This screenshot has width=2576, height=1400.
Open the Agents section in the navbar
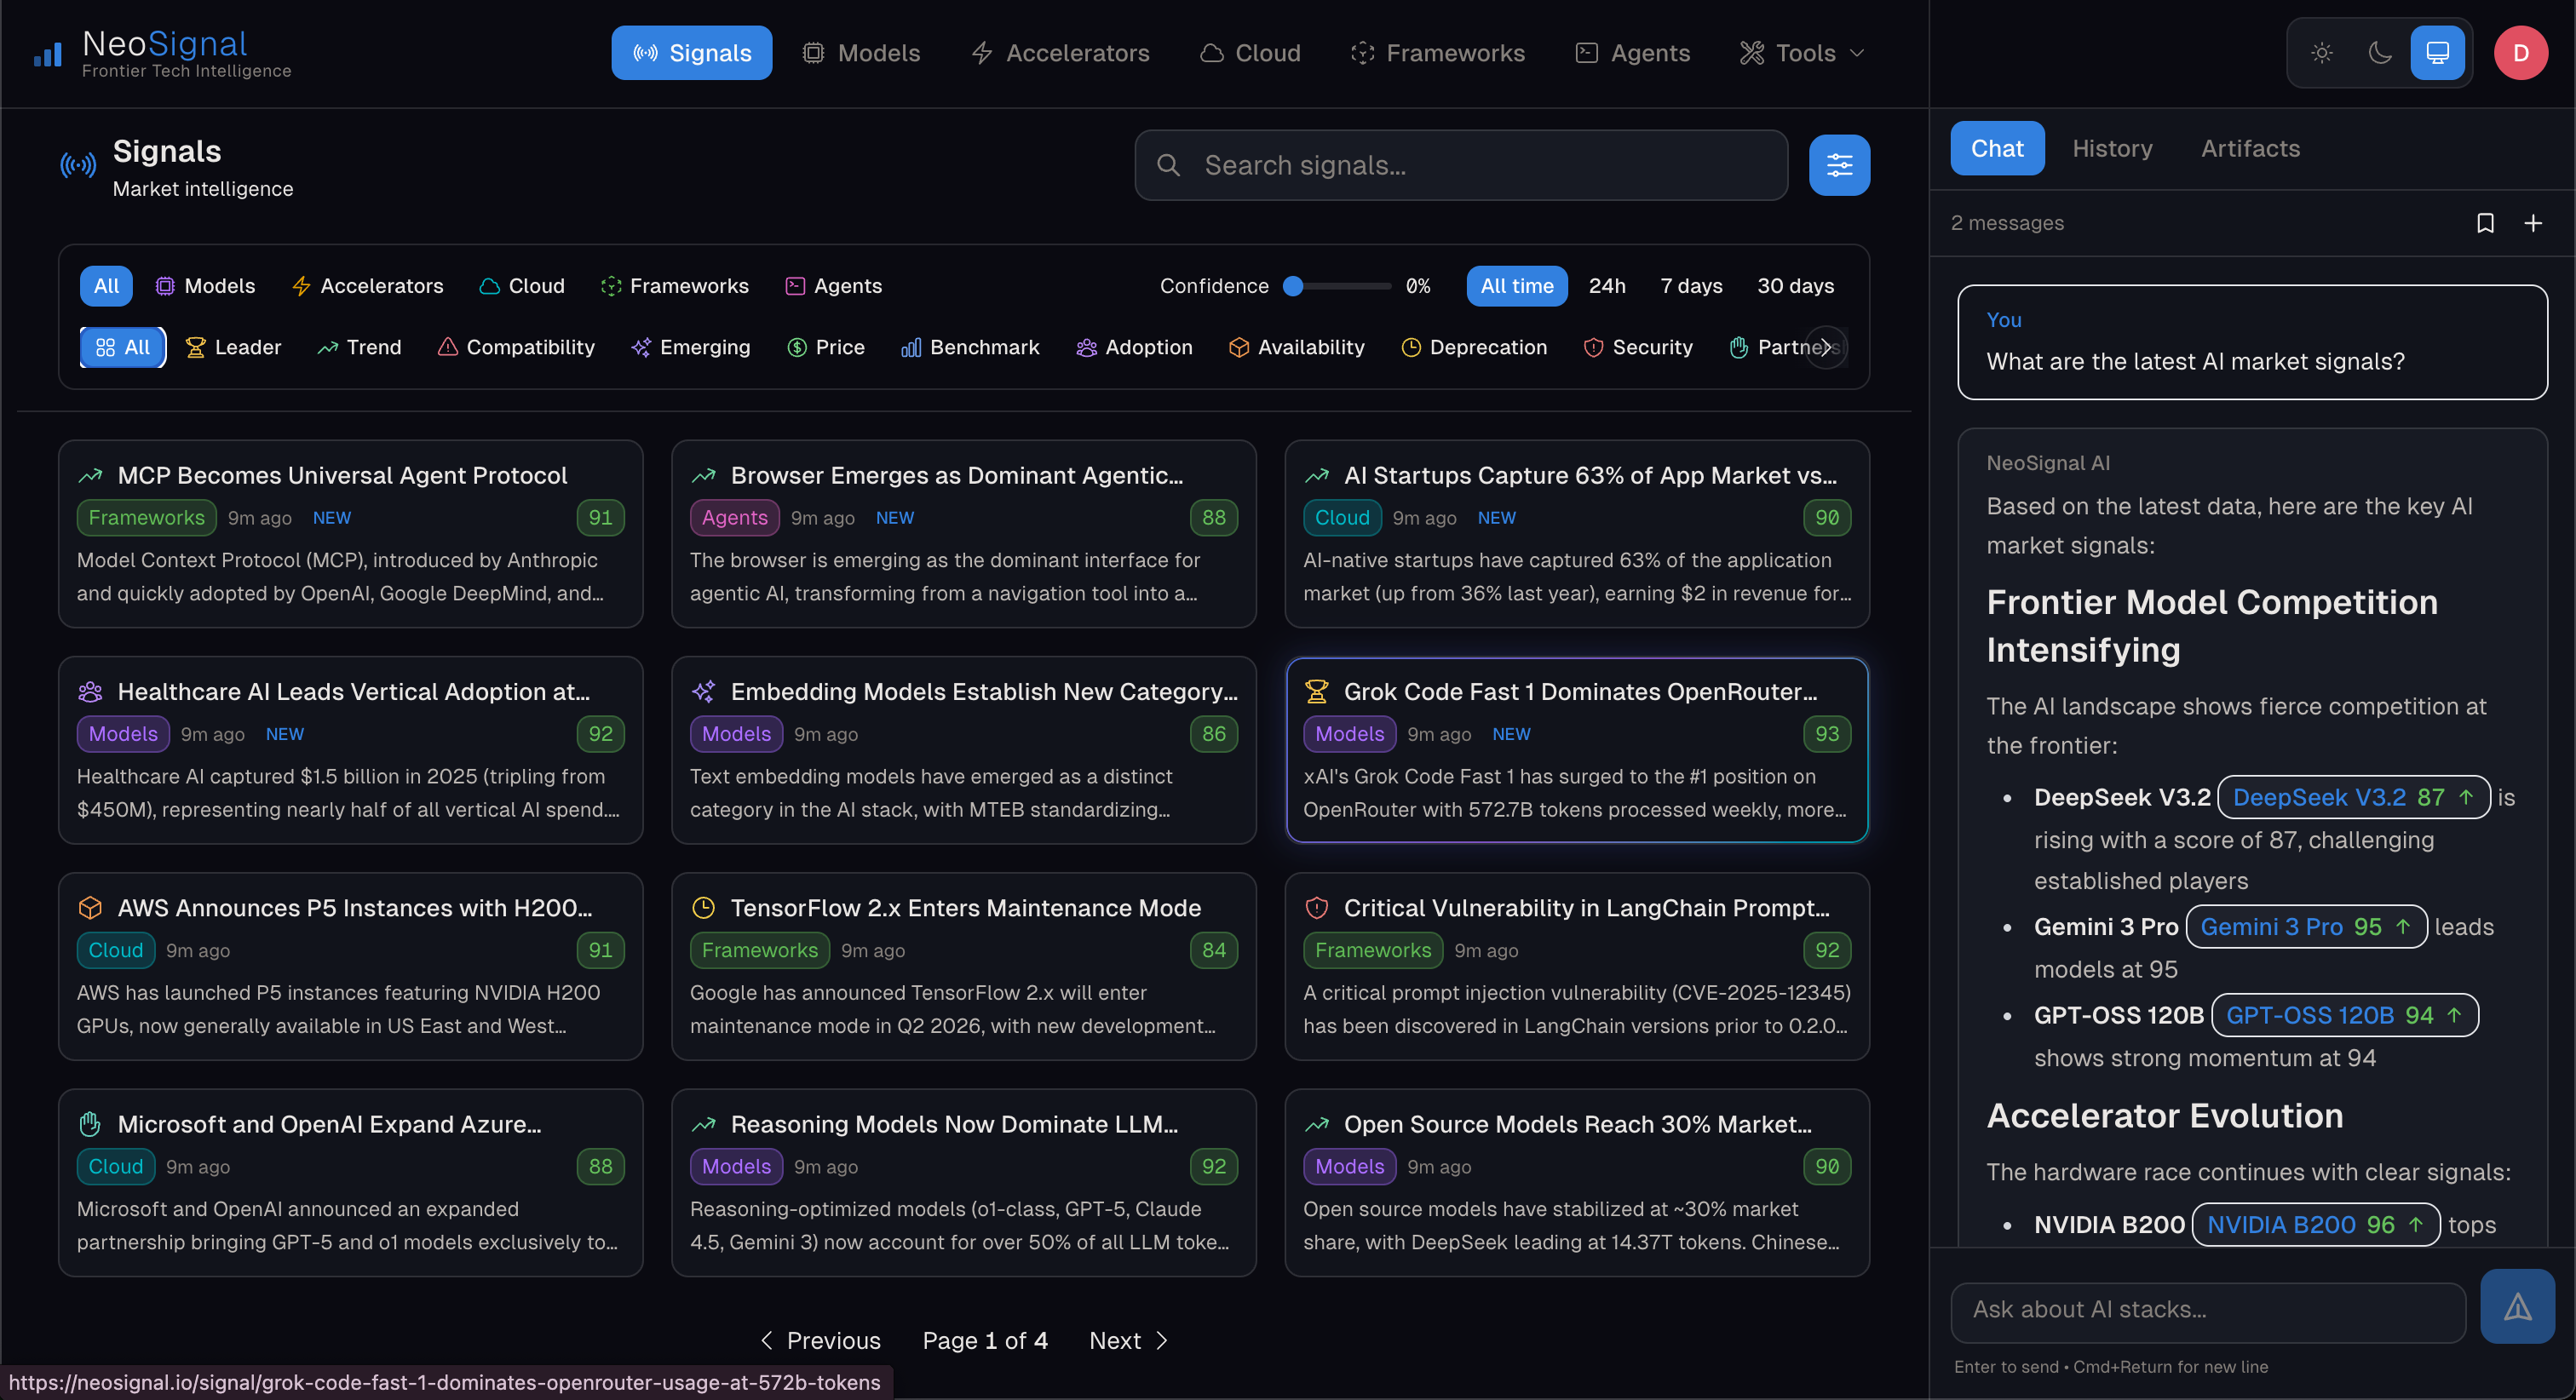pos(1632,52)
